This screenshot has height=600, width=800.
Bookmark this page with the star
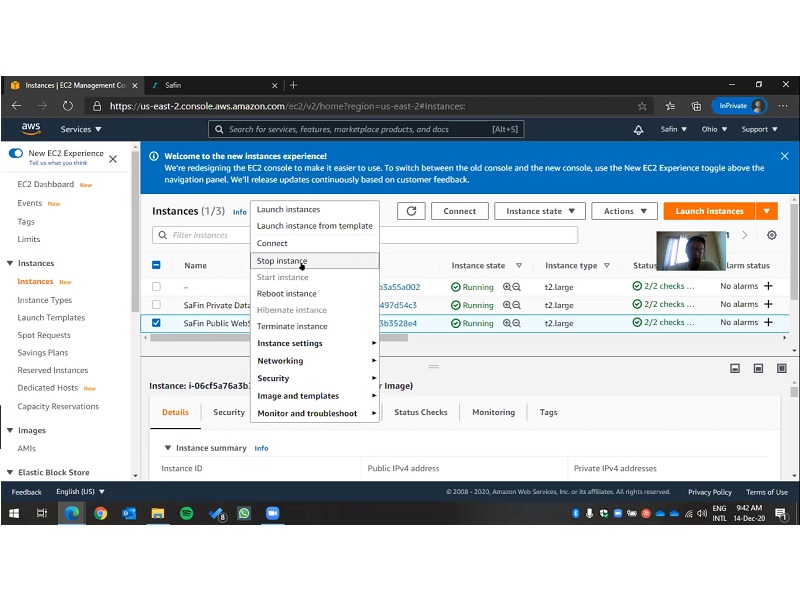coord(642,106)
